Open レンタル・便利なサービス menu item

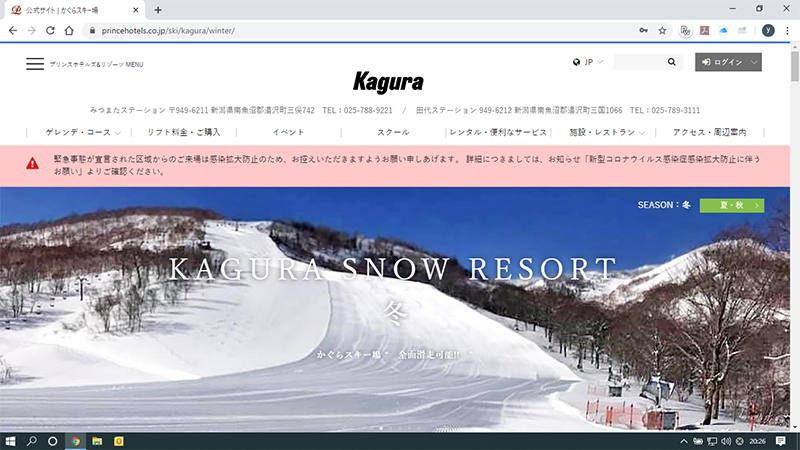click(x=498, y=132)
